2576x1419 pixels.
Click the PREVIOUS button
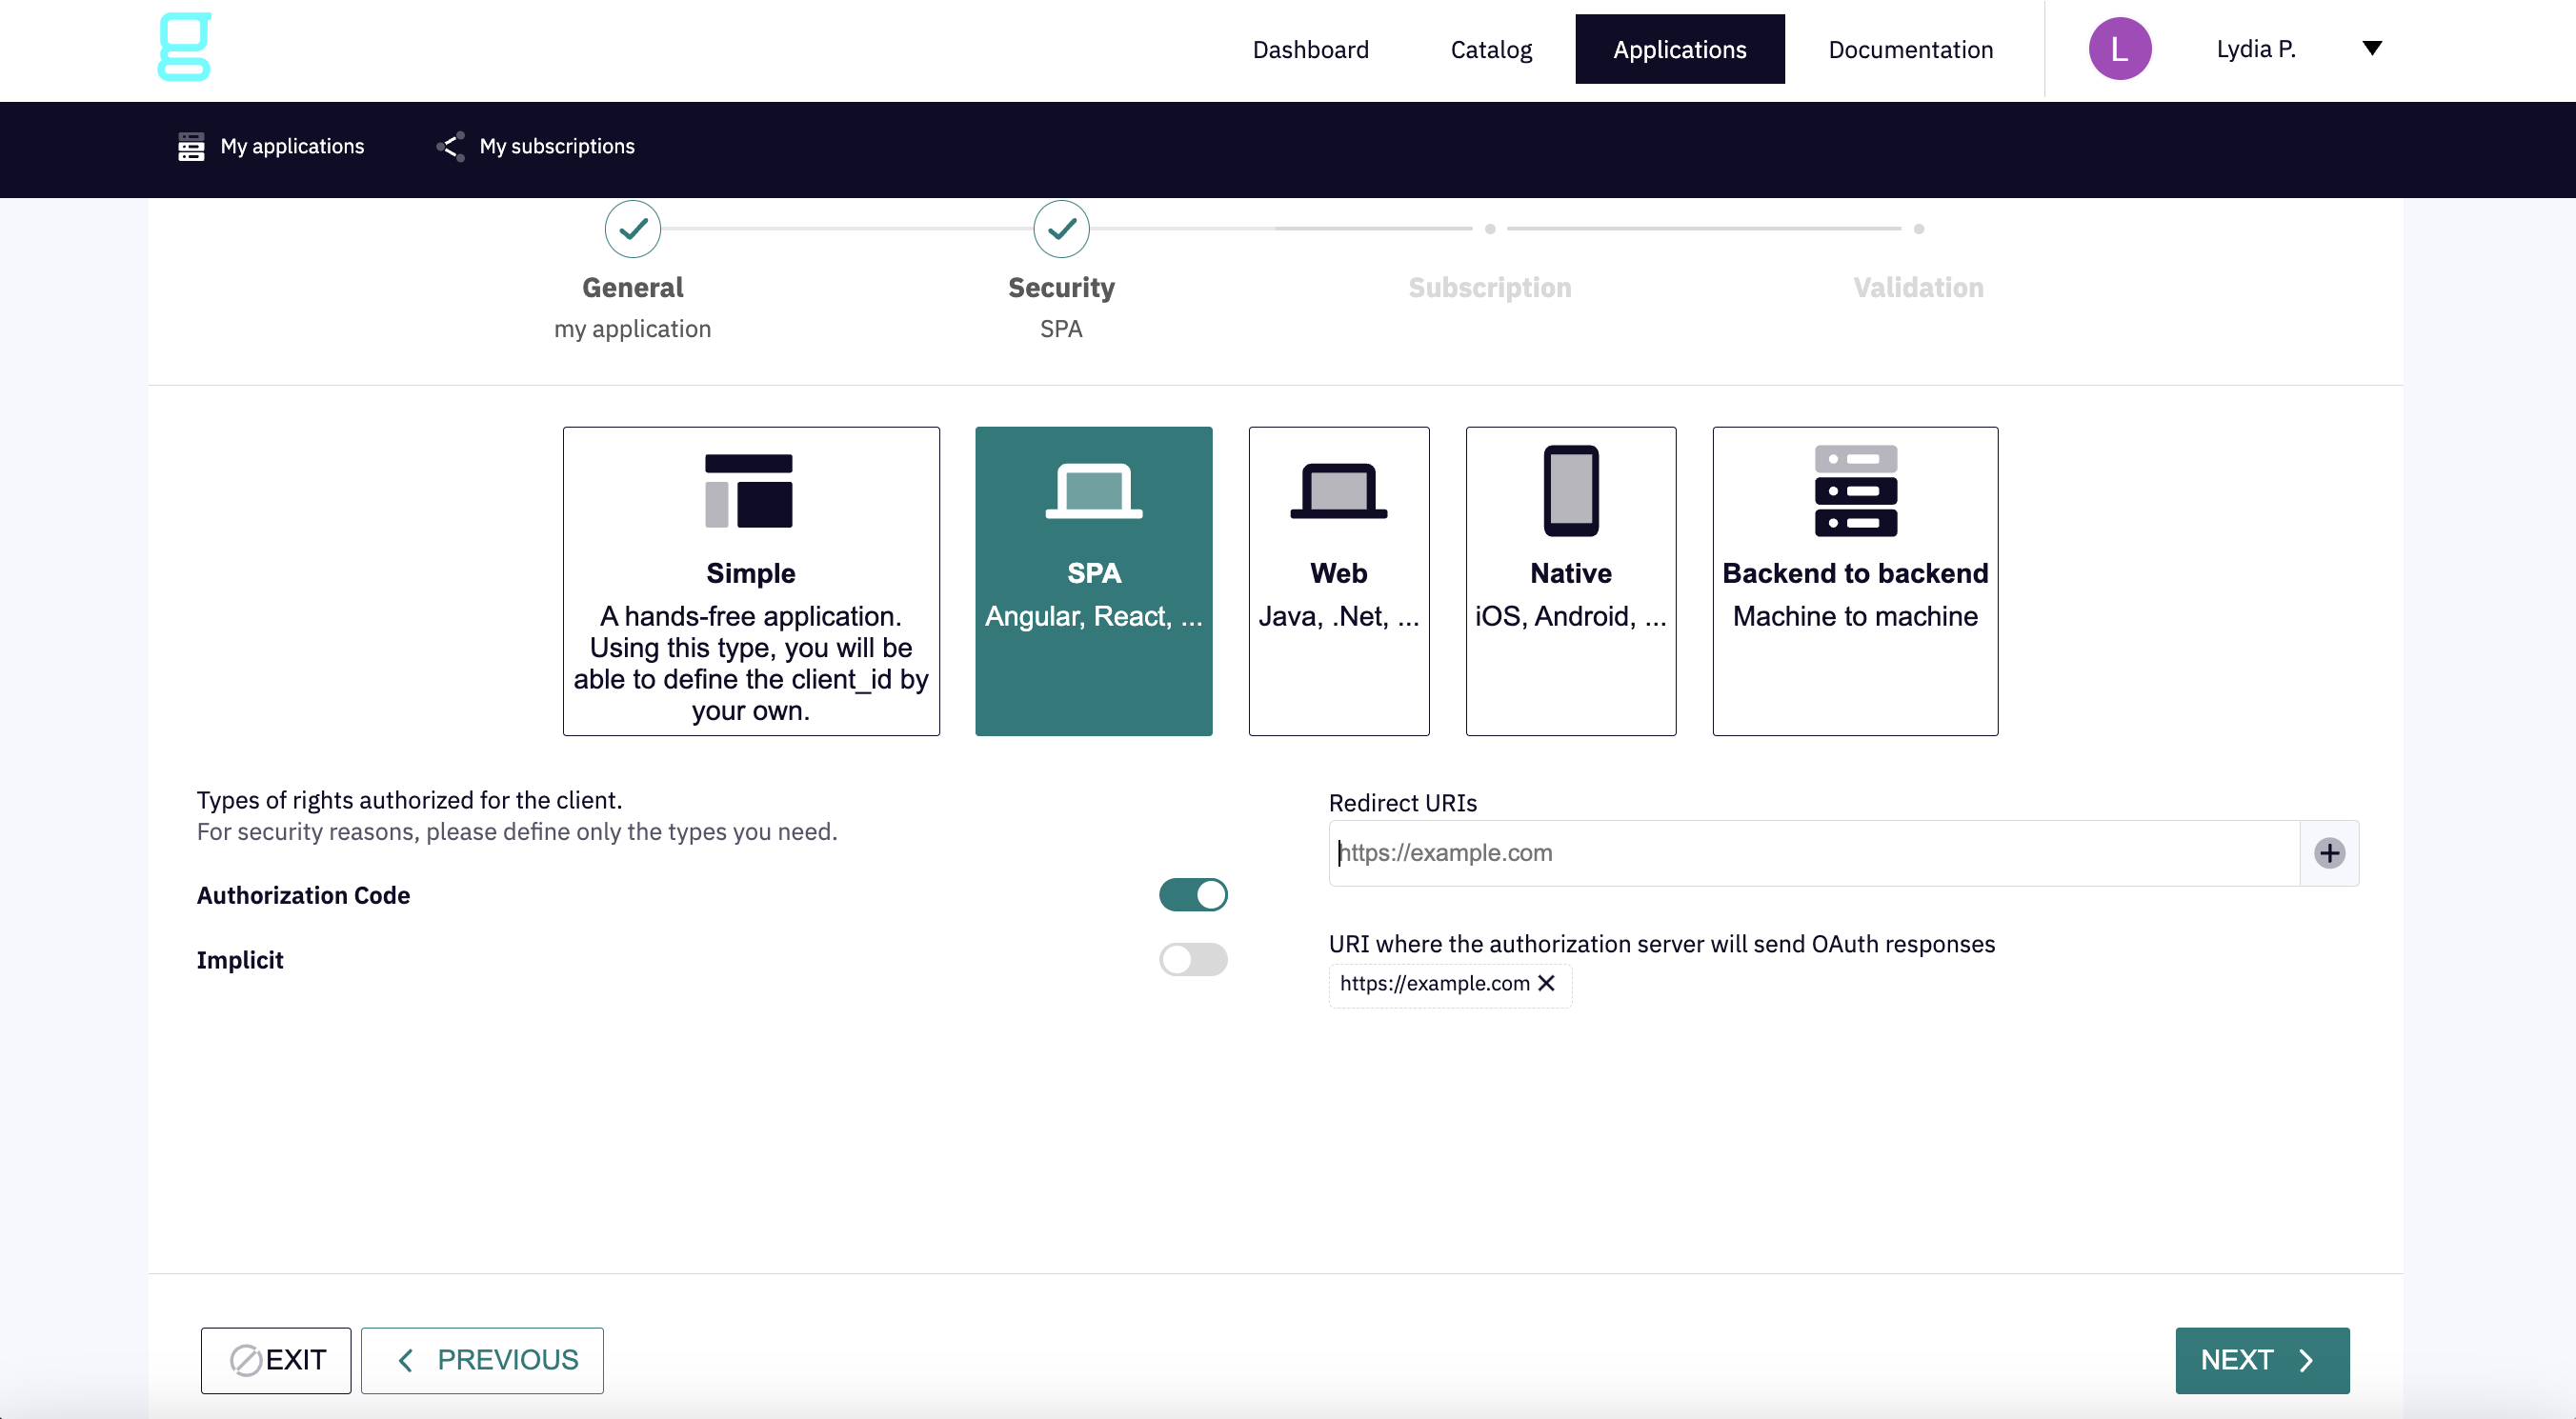(x=482, y=1360)
